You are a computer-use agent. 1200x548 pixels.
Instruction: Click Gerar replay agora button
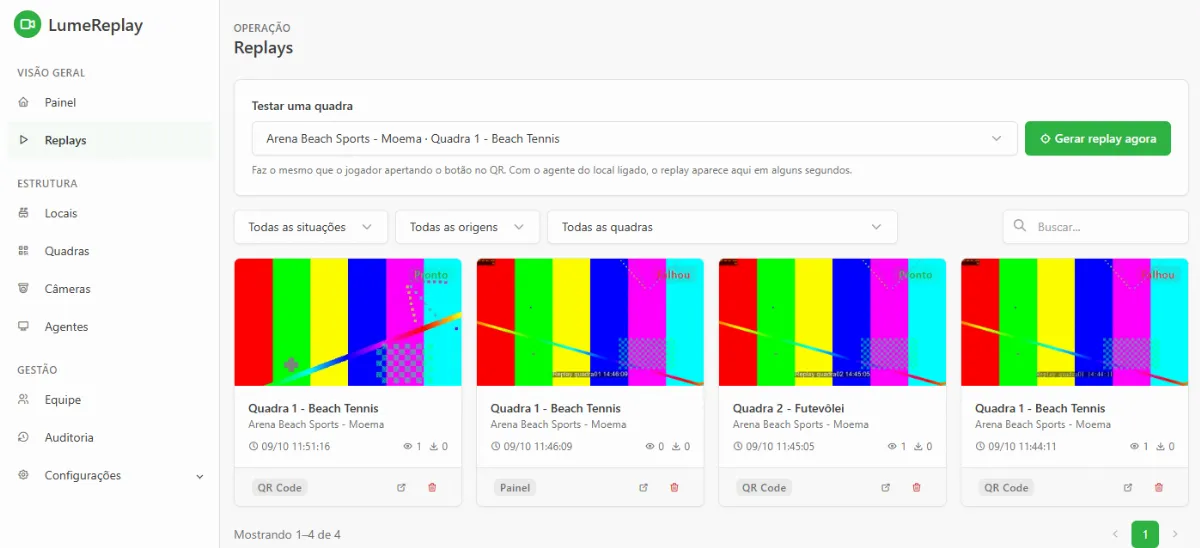pos(1097,139)
